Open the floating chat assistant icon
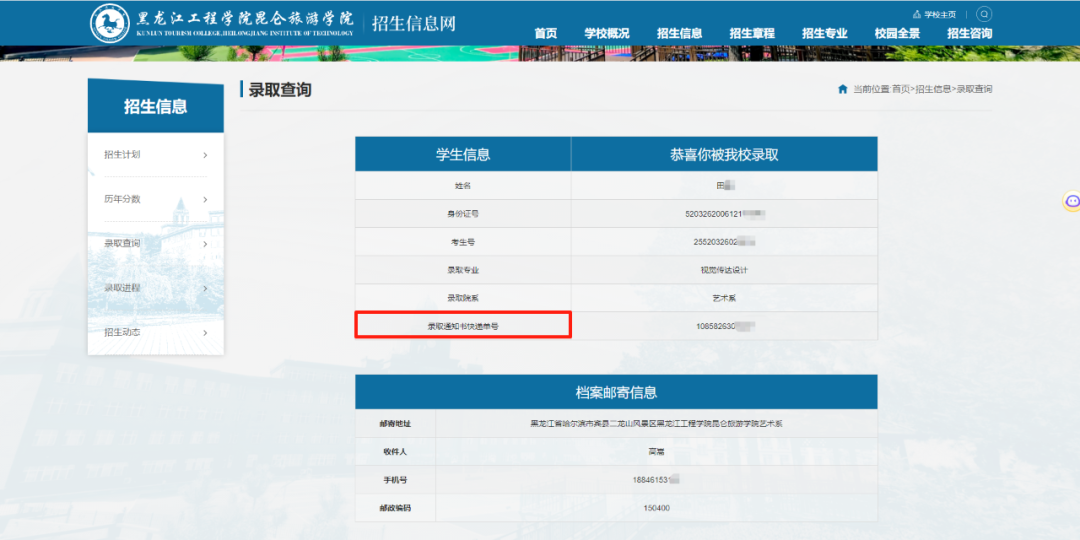The height and width of the screenshot is (540, 1080). point(1071,201)
